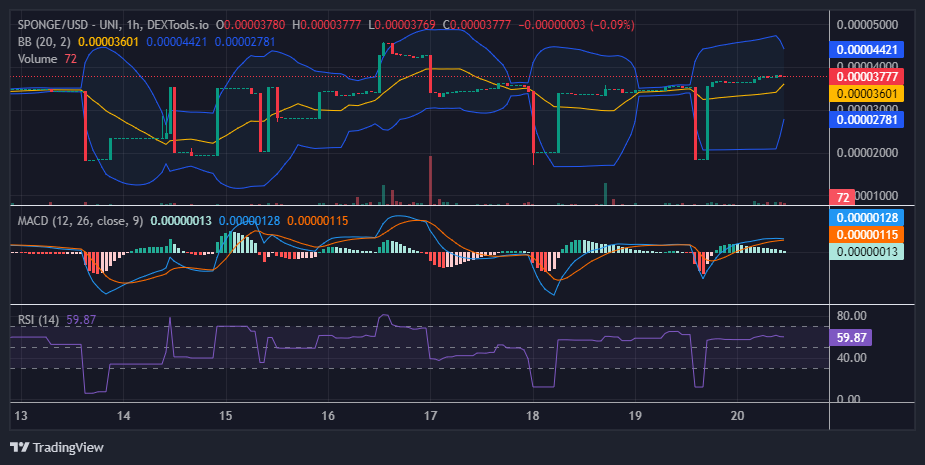The image size is (925, 465).
Task: Click the lower band price tag 0.00002781
Action: click(x=867, y=120)
